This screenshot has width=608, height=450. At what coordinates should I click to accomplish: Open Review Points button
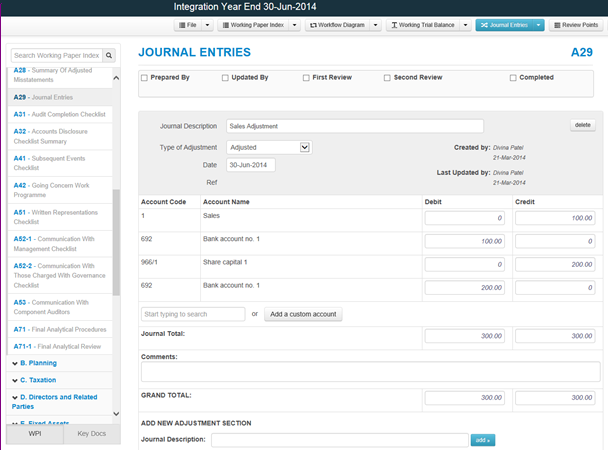point(577,25)
